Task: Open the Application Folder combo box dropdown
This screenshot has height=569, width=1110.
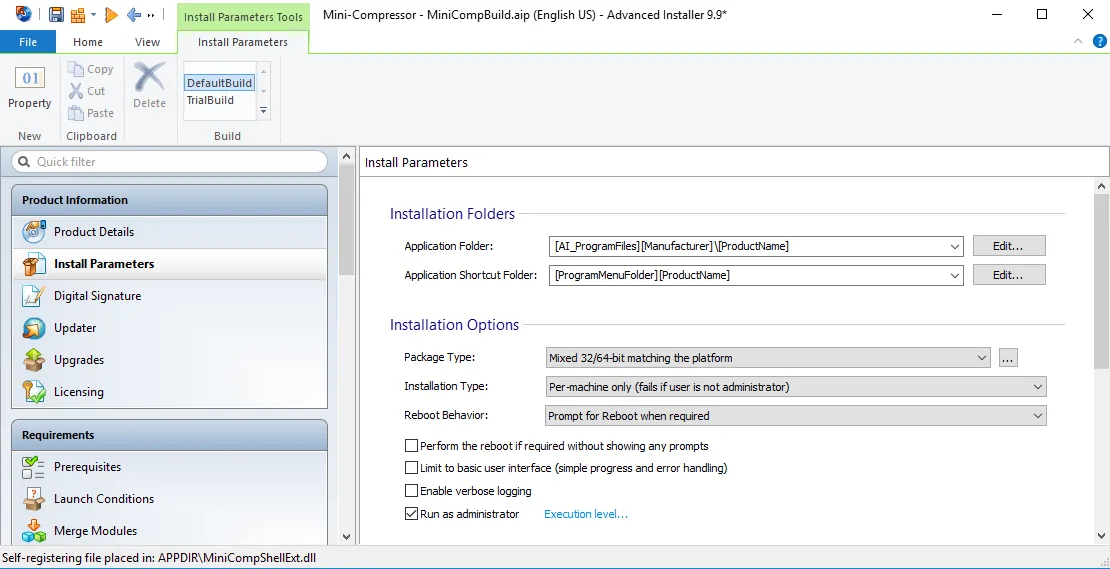Action: point(955,246)
